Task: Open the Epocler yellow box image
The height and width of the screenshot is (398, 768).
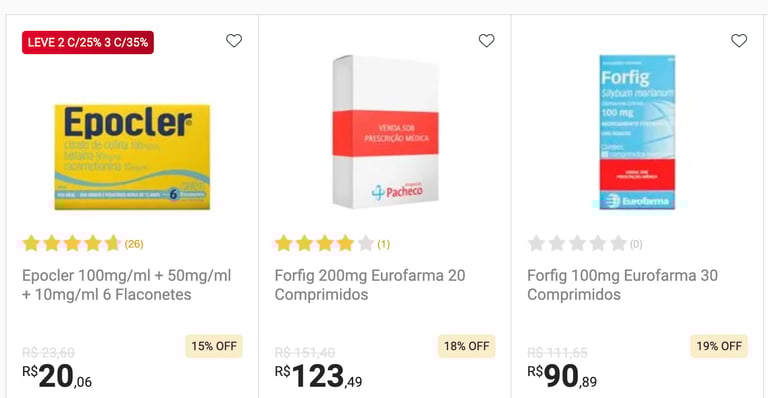Action: pyautogui.click(x=132, y=157)
